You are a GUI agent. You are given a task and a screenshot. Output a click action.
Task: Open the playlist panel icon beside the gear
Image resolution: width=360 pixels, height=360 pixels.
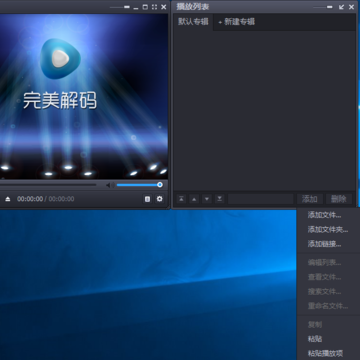click(x=147, y=199)
